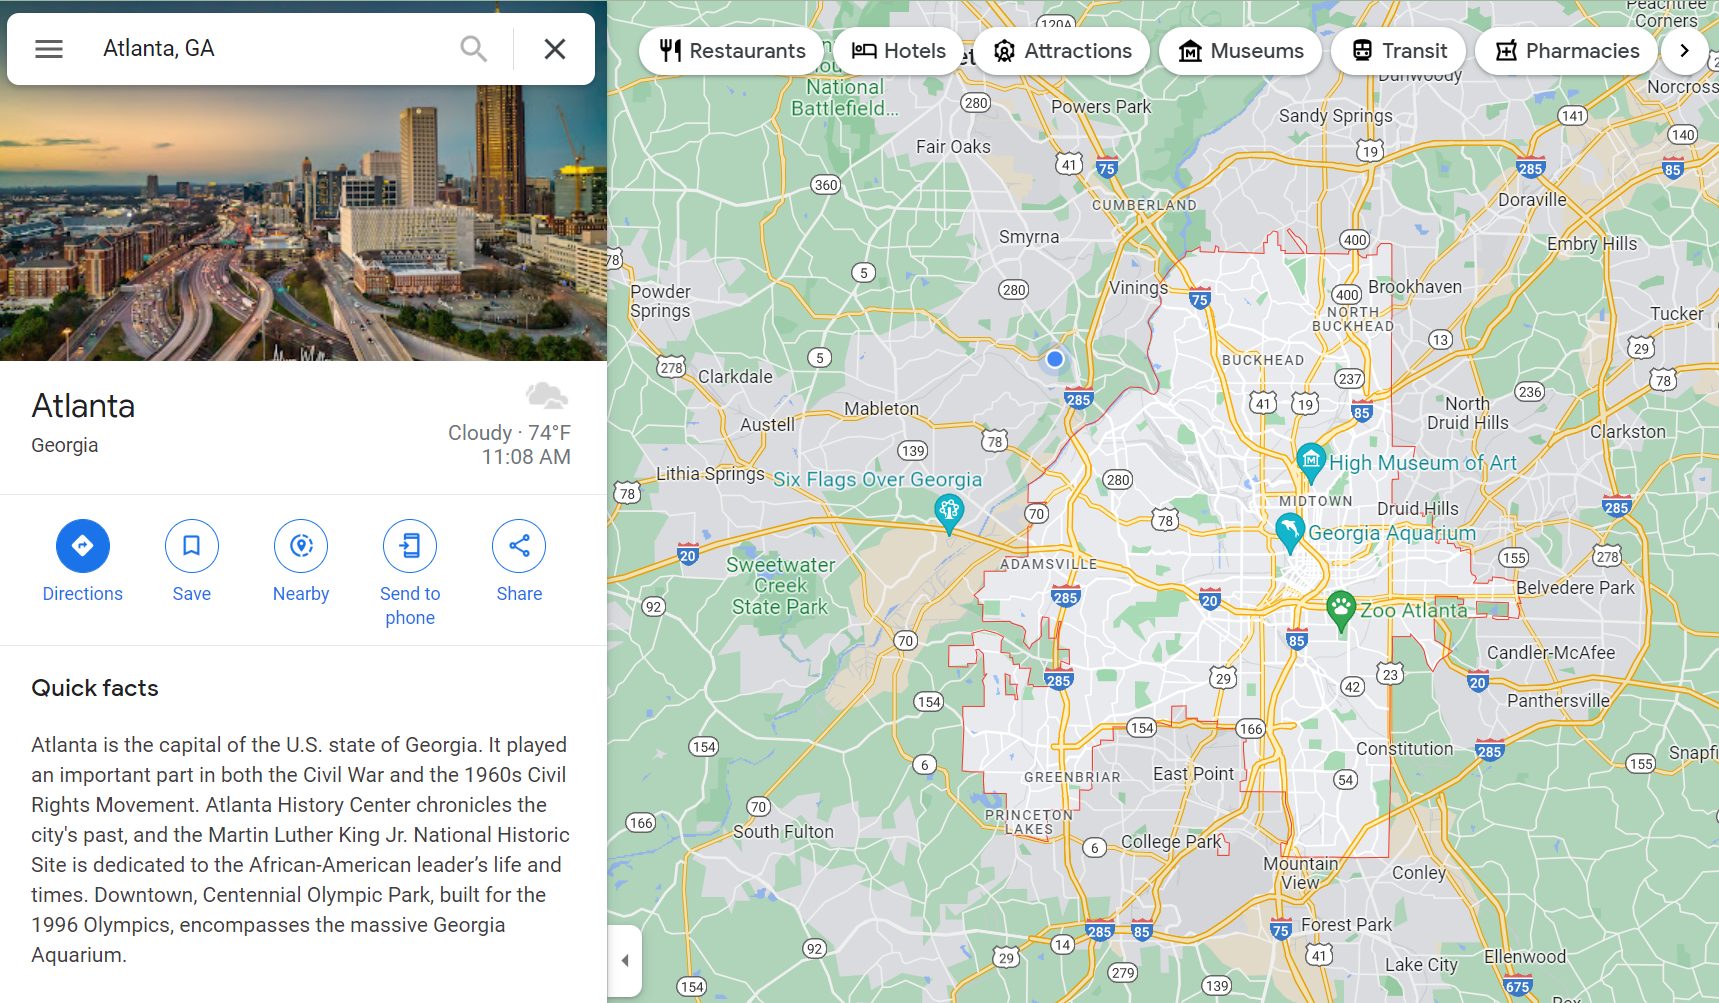Image resolution: width=1719 pixels, height=1003 pixels.
Task: Select Zoo Atlanta map pin
Action: tap(1341, 610)
